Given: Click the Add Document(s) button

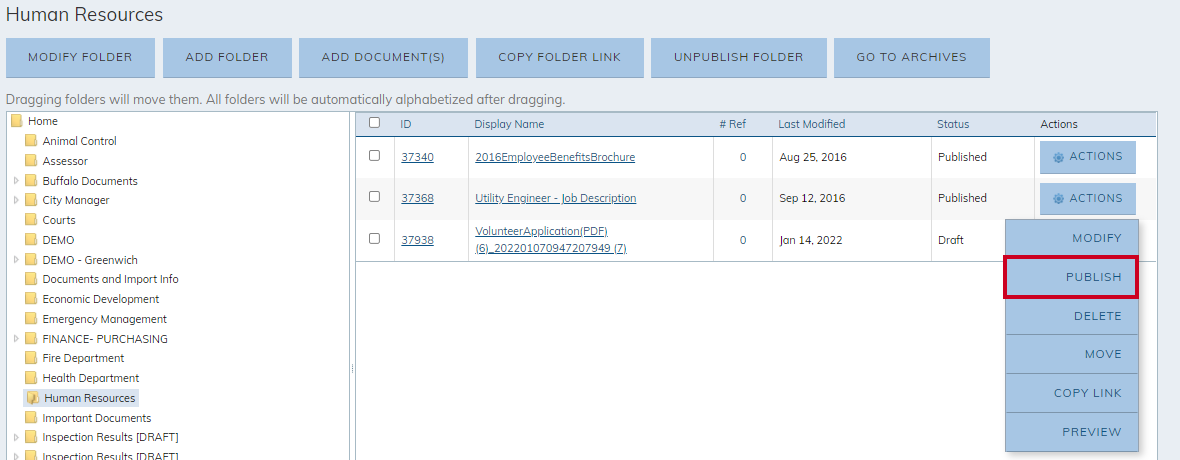Looking at the screenshot, I should [383, 57].
